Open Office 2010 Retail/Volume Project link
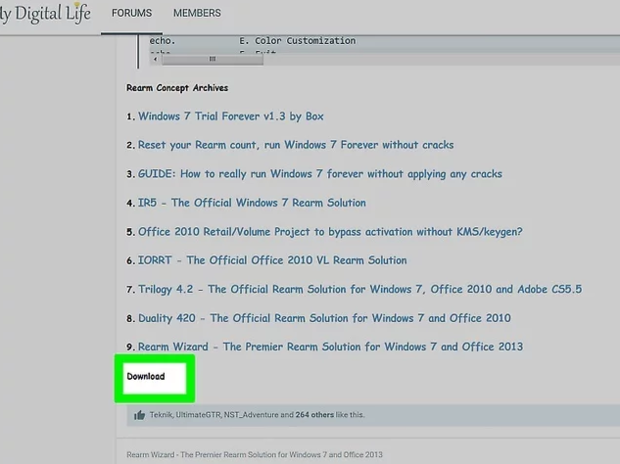This screenshot has height=464, width=620. click(330, 231)
